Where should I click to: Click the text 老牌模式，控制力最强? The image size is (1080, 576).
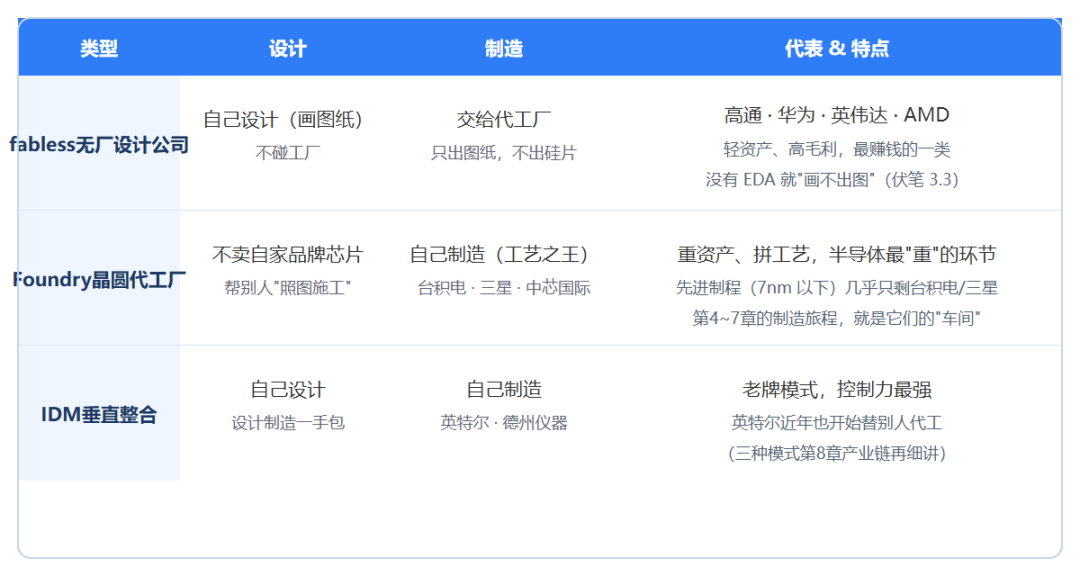[x=837, y=389]
